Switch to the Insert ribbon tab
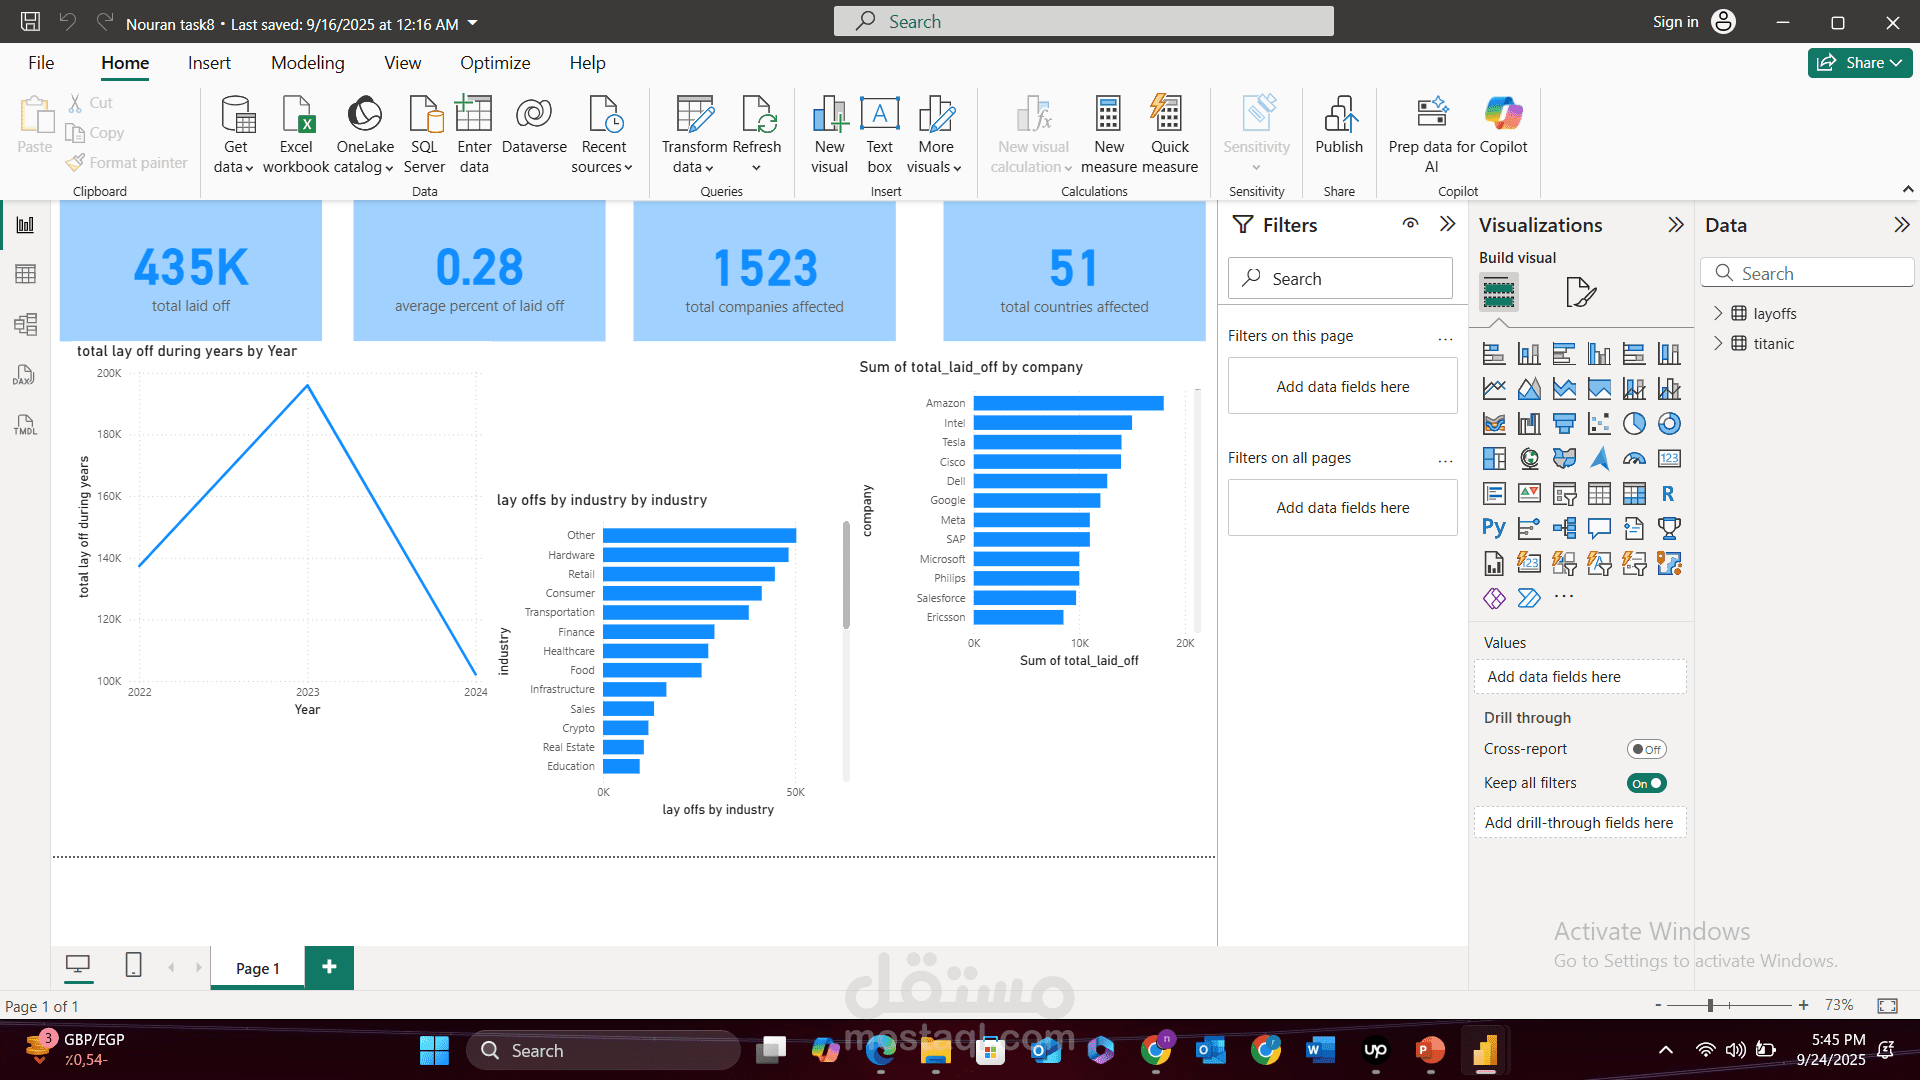1920x1080 pixels. click(209, 62)
